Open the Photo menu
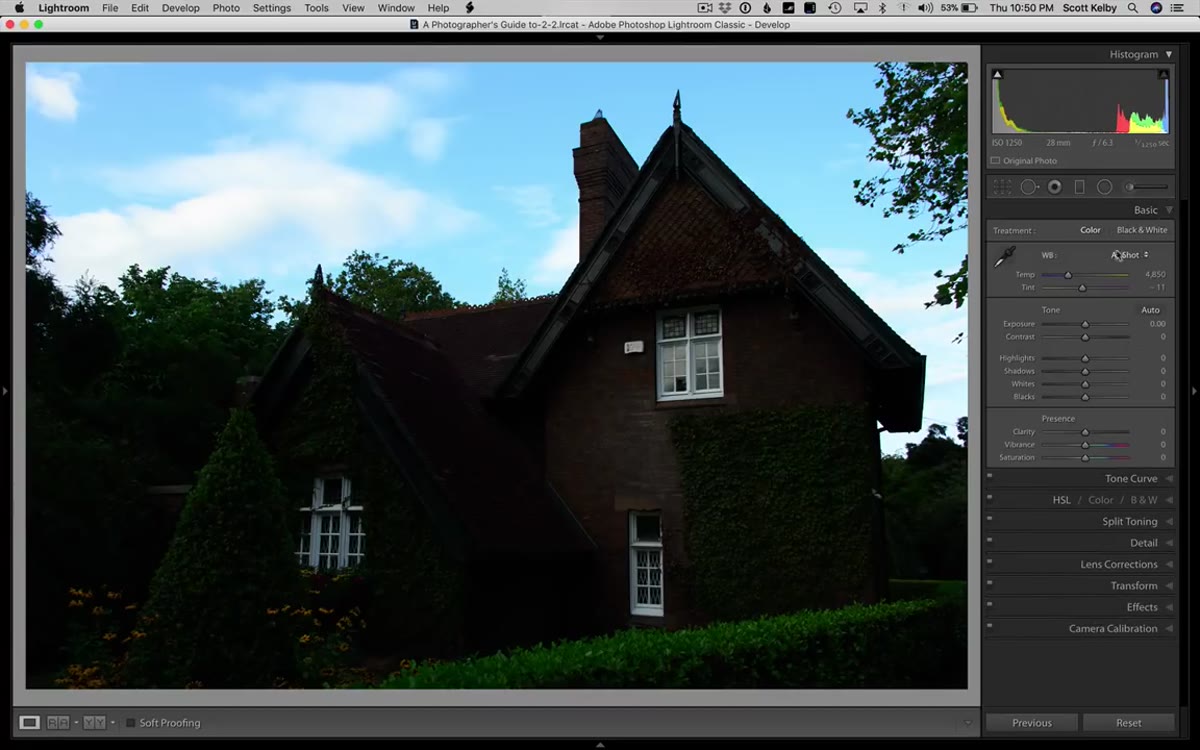The height and width of the screenshot is (750, 1200). coord(226,8)
